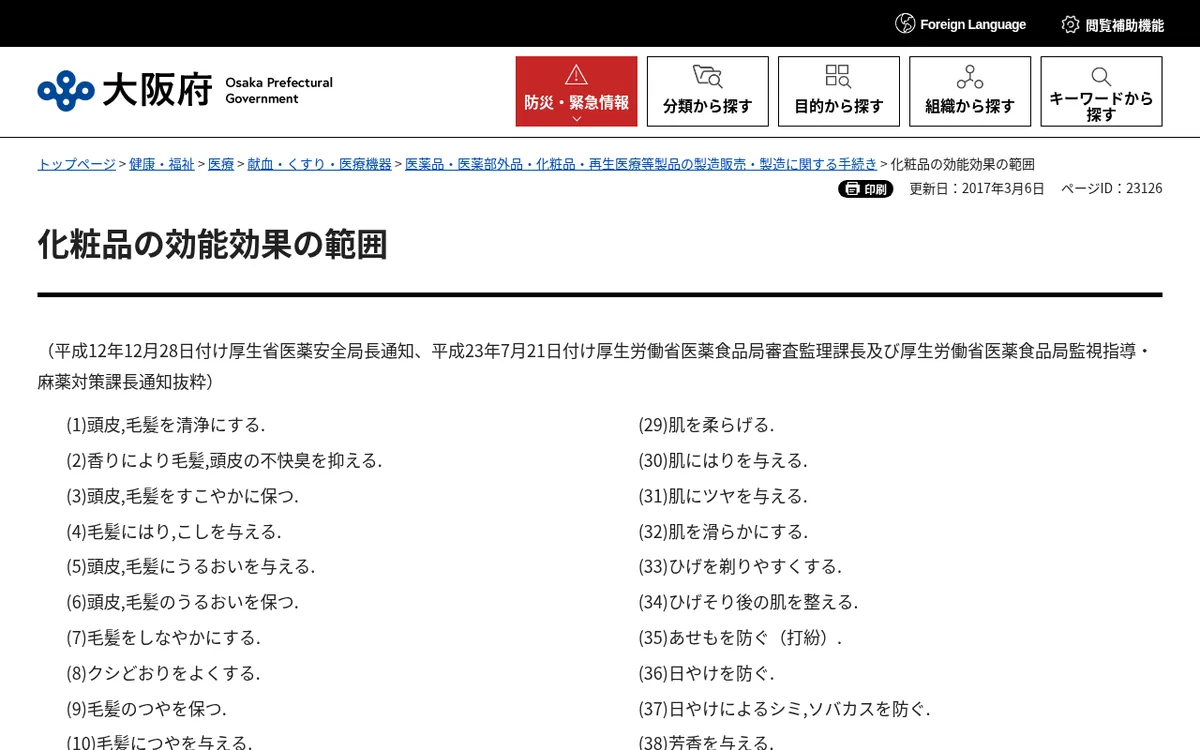1200x750 pixels.
Task: Click item (9)毛髪のつやを保つ.
Action: tap(147, 709)
